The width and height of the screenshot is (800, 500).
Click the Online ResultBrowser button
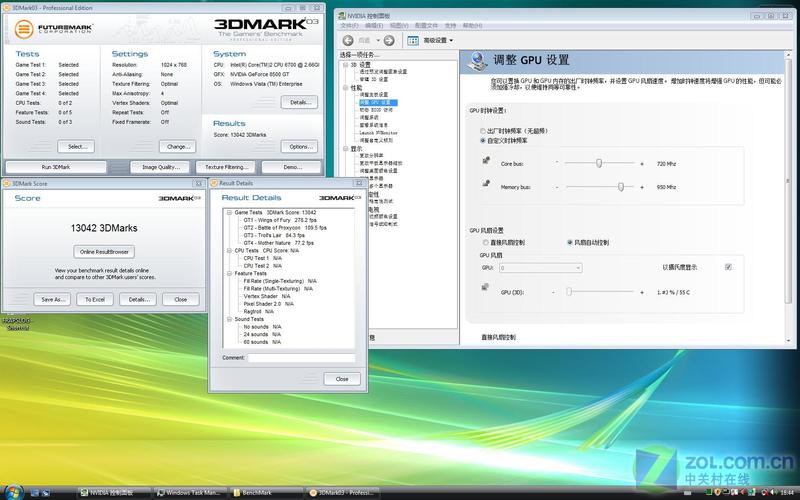(104, 252)
